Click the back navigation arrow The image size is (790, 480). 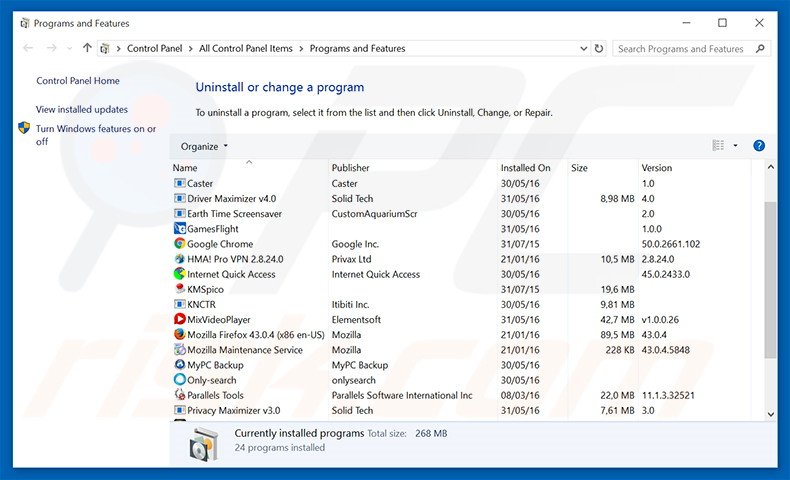tap(28, 48)
